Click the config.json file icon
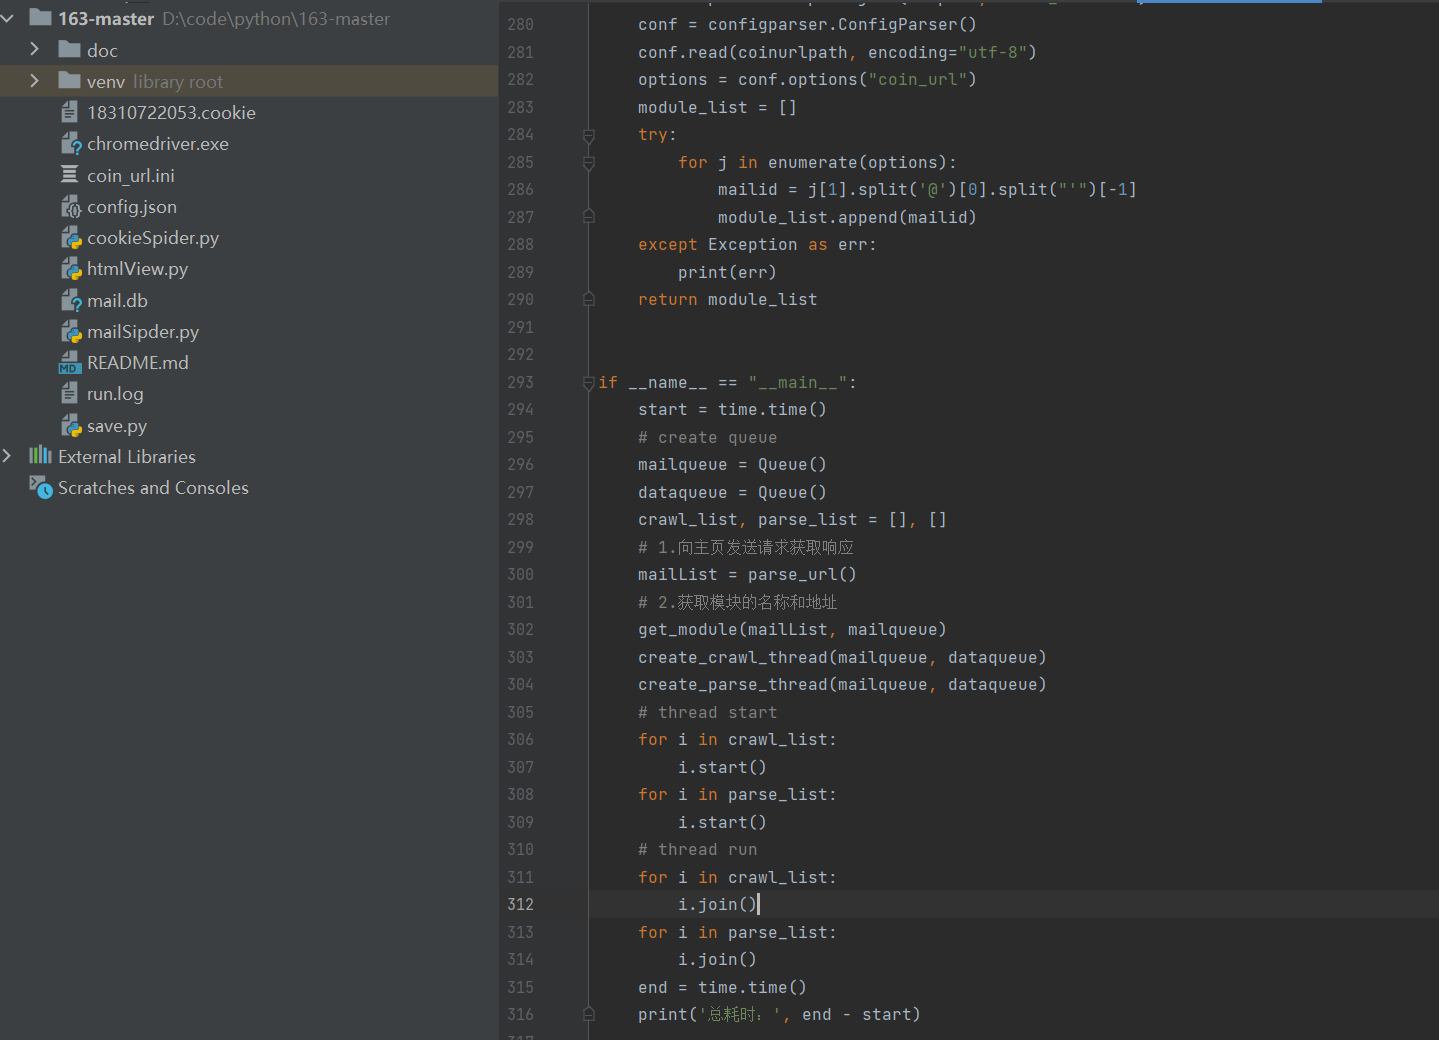The width and height of the screenshot is (1439, 1040). coord(70,206)
